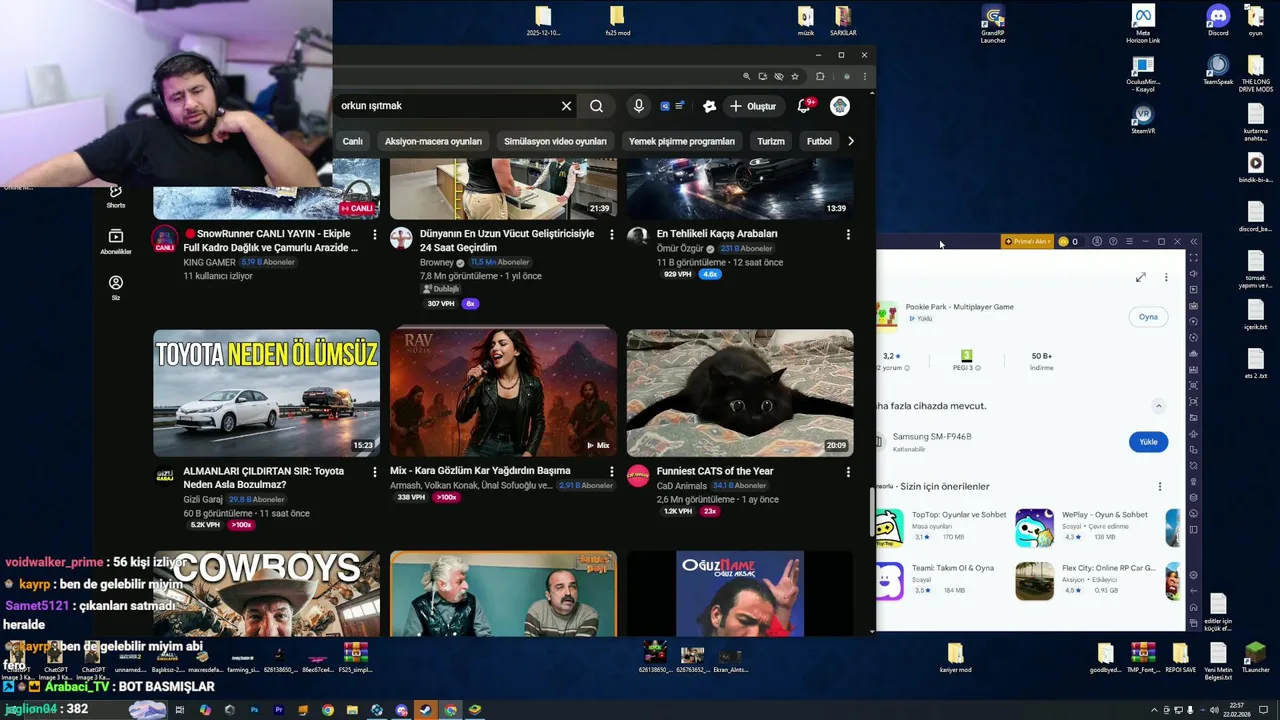
Task: Play the black cat video thumbnail
Action: (x=740, y=392)
